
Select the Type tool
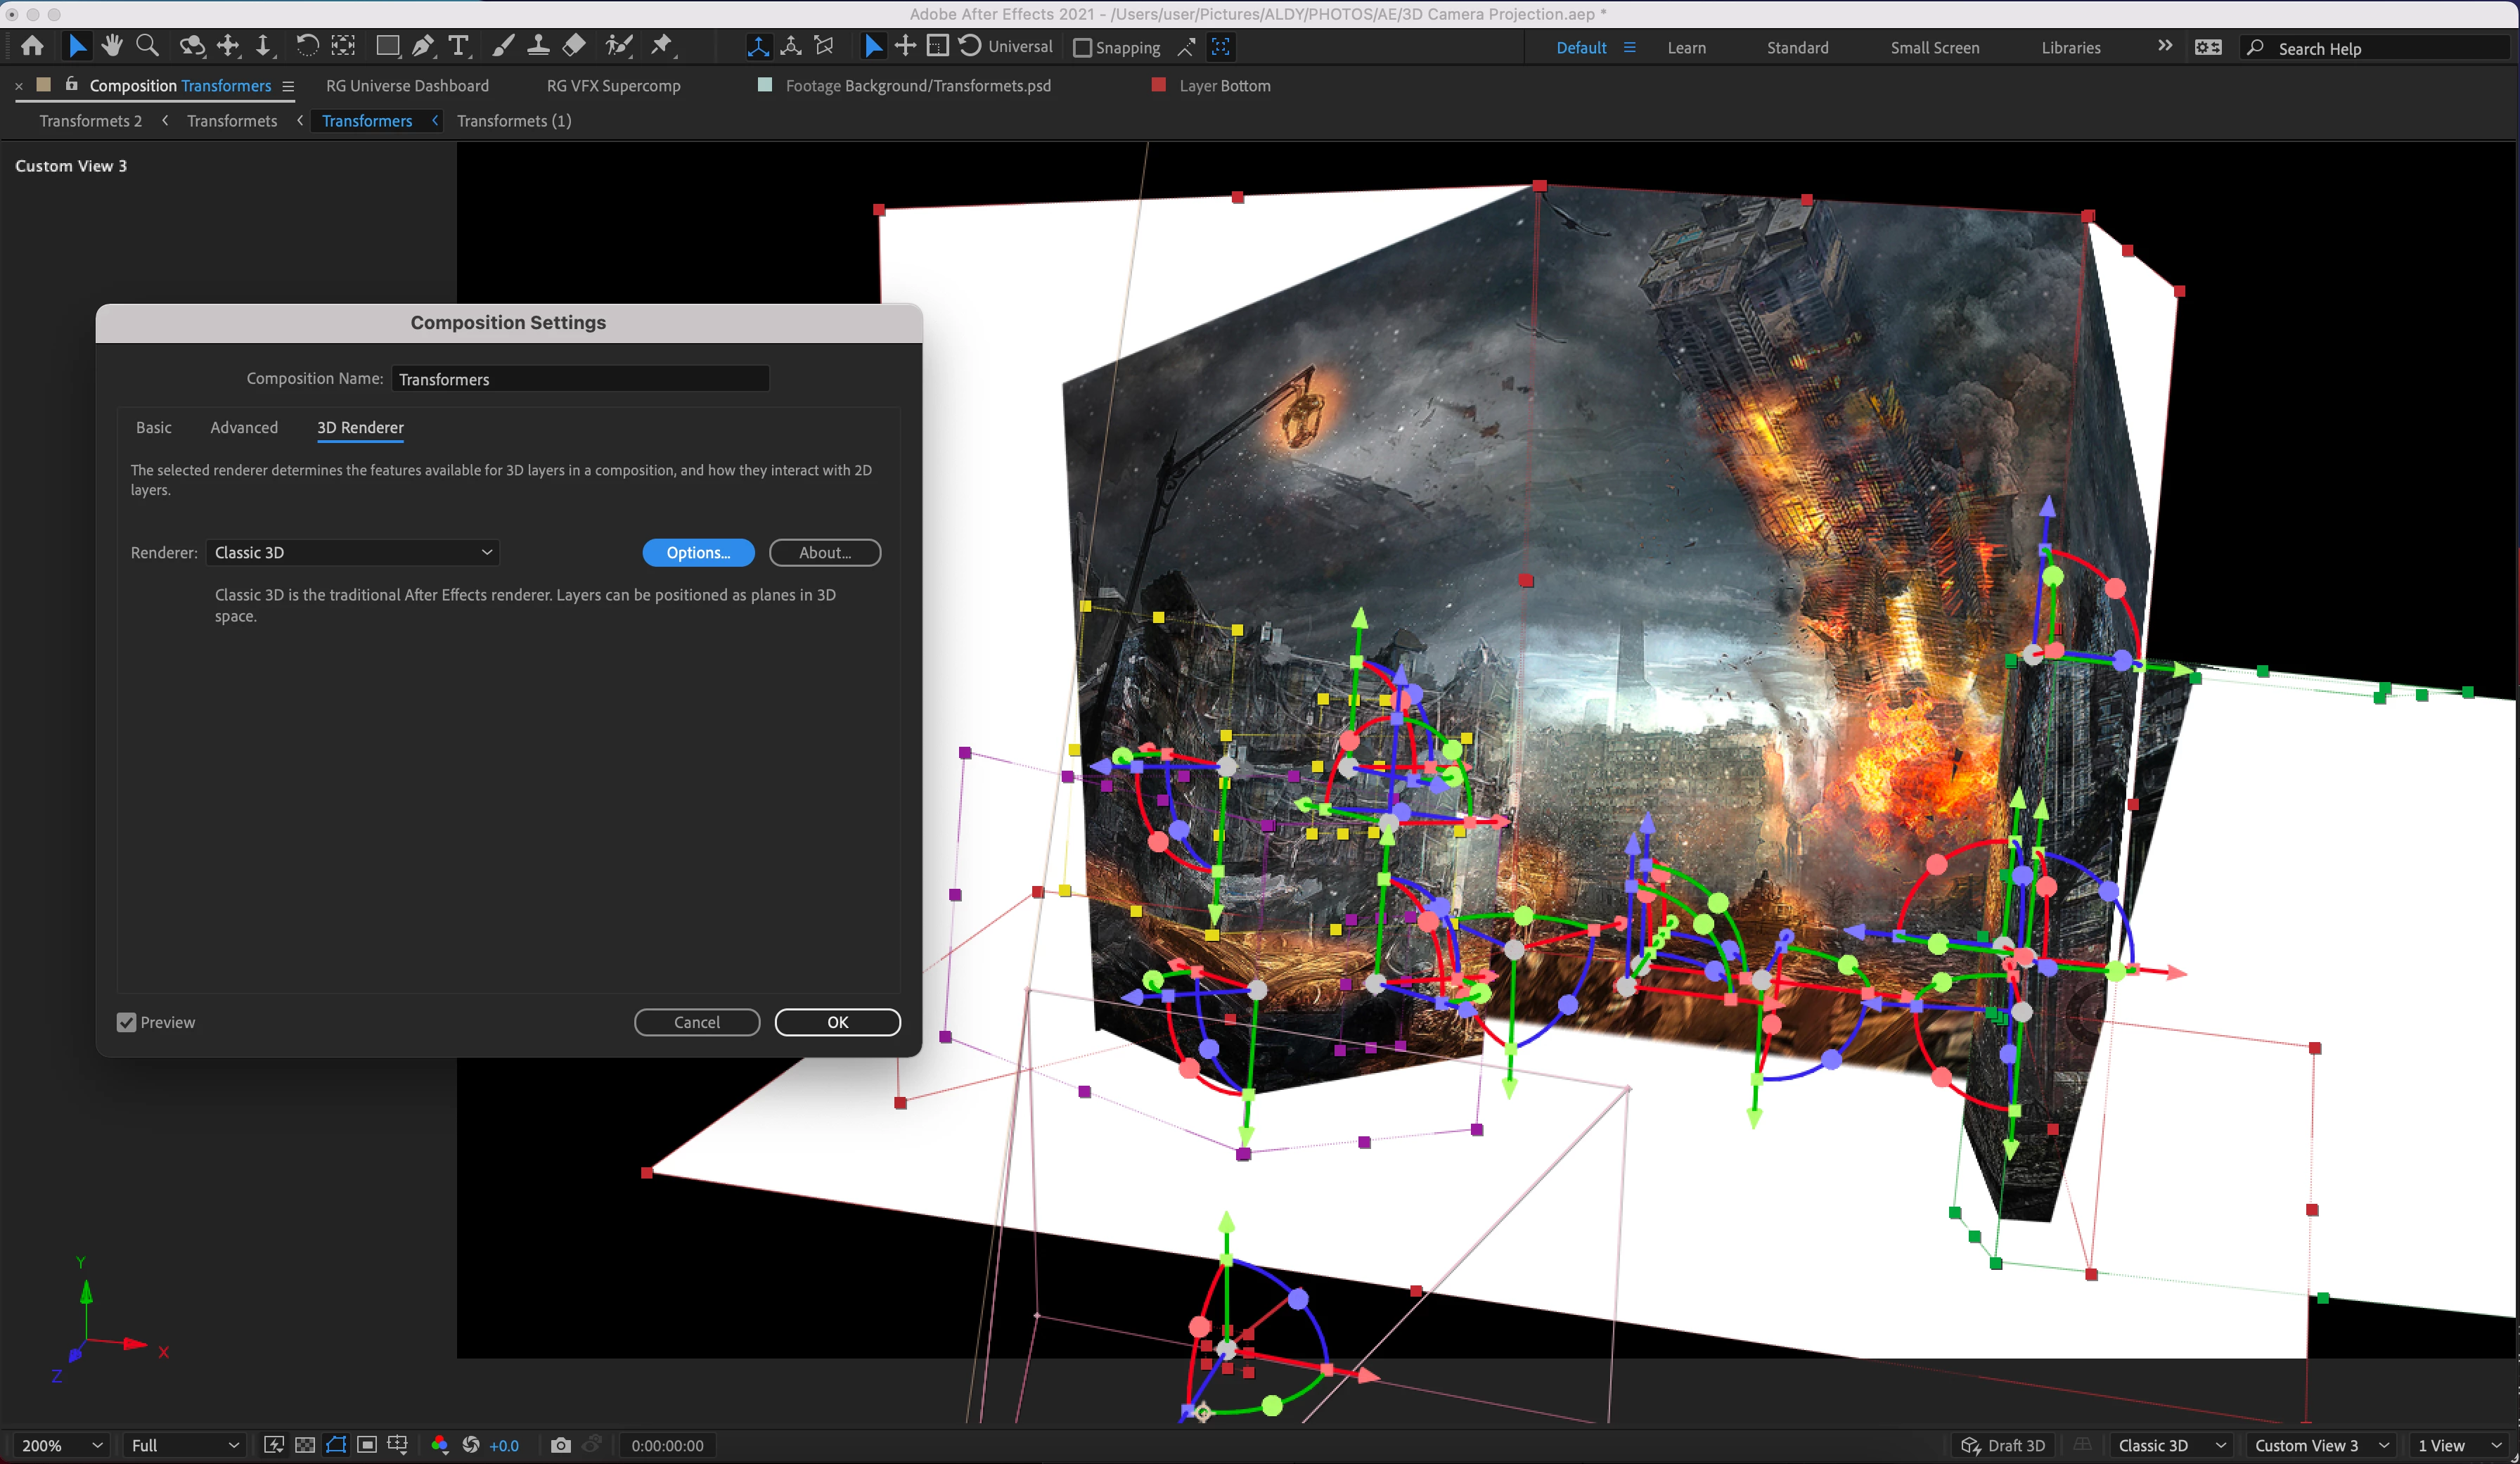(458, 46)
